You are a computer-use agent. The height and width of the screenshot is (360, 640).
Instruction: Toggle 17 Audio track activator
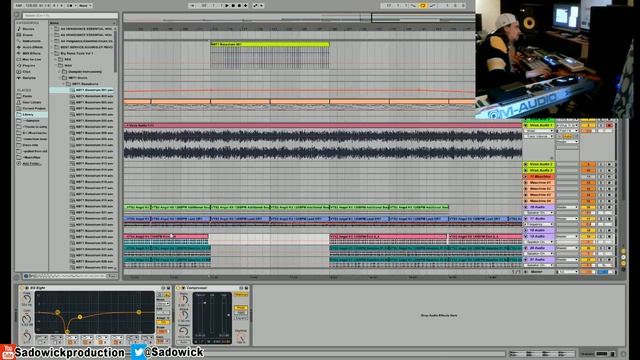(x=588, y=219)
